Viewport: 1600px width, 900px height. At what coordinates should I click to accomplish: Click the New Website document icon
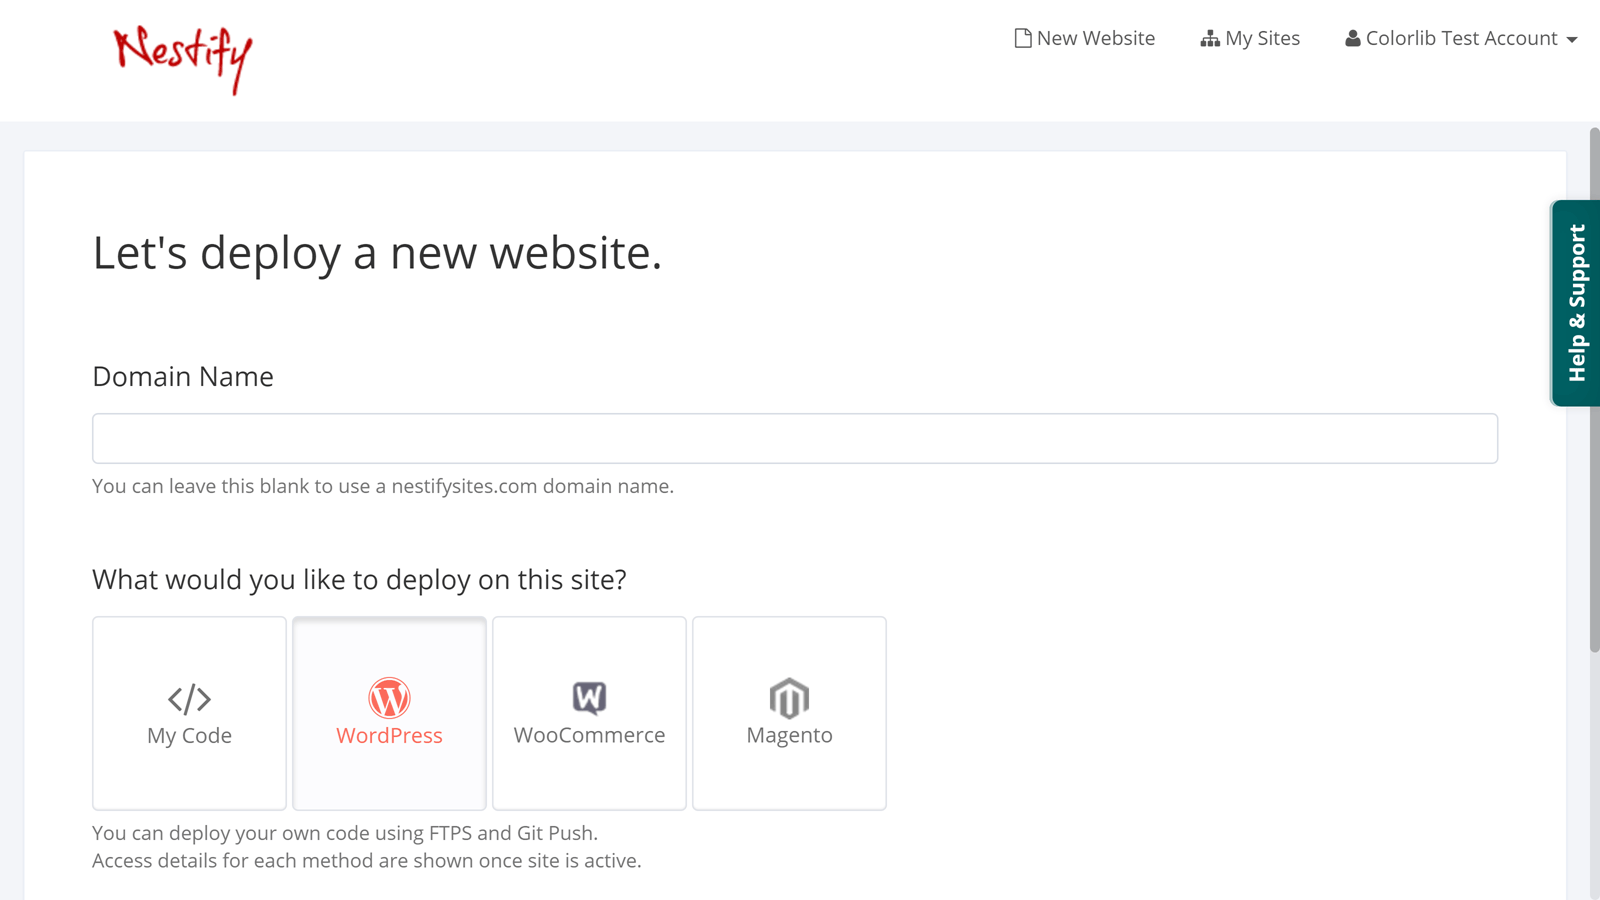pos(1022,37)
